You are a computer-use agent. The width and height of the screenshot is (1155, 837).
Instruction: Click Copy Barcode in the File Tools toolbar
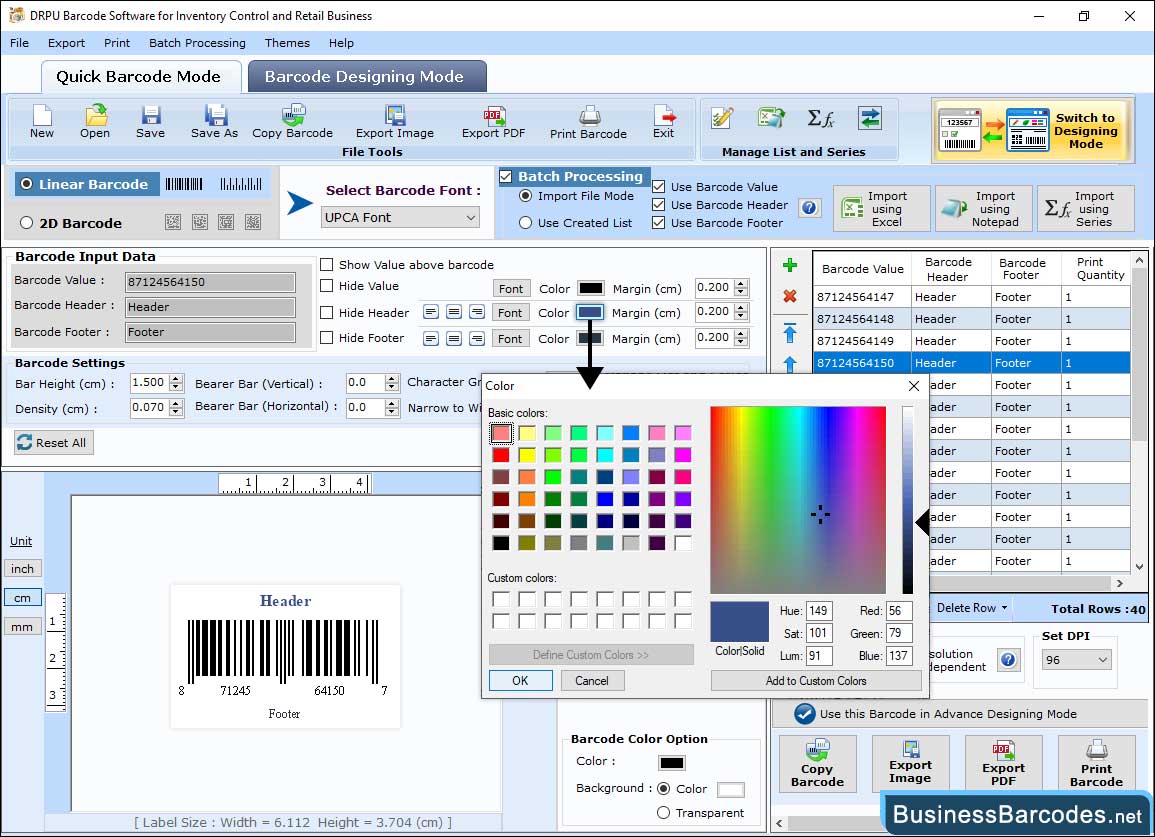[292, 121]
